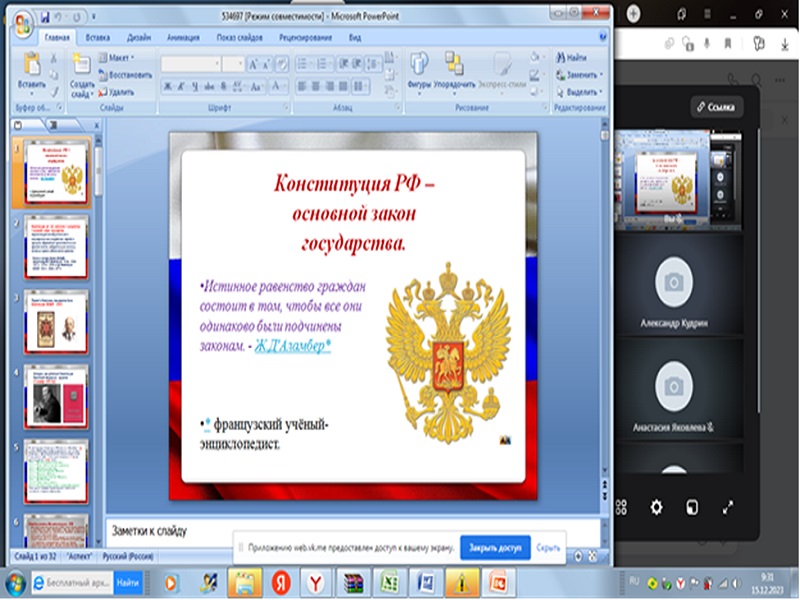Undo the last action in PowerPoint
This screenshot has height=600, width=800.
[59, 17]
